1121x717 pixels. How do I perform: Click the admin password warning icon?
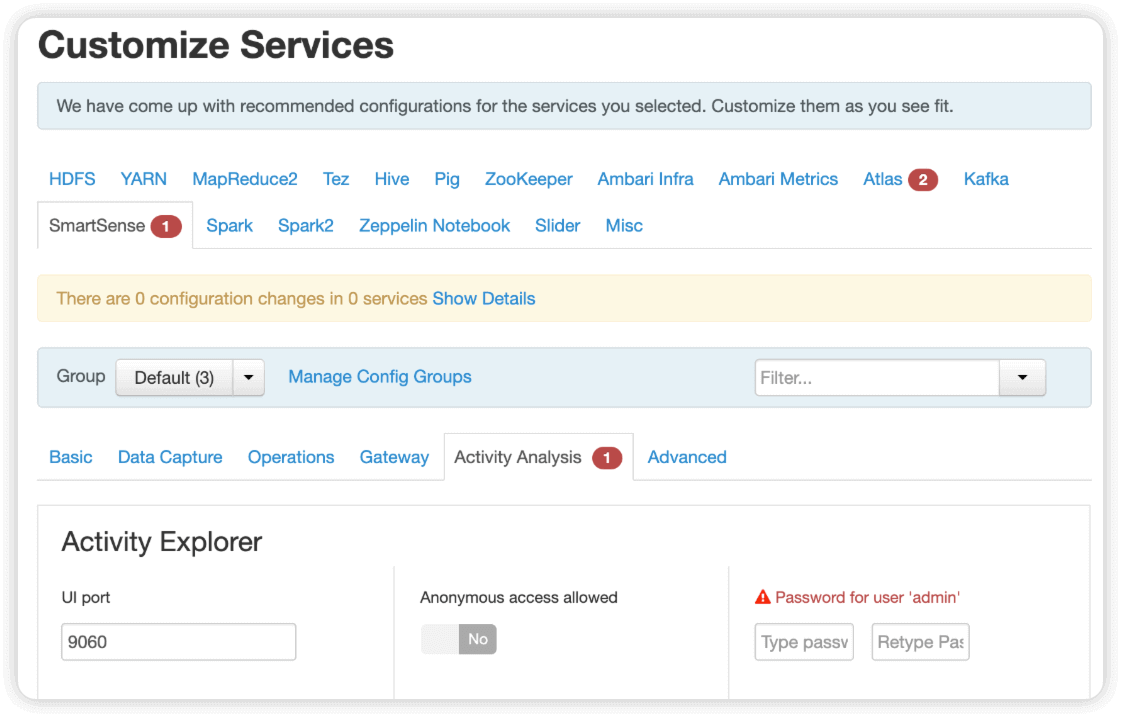click(763, 597)
